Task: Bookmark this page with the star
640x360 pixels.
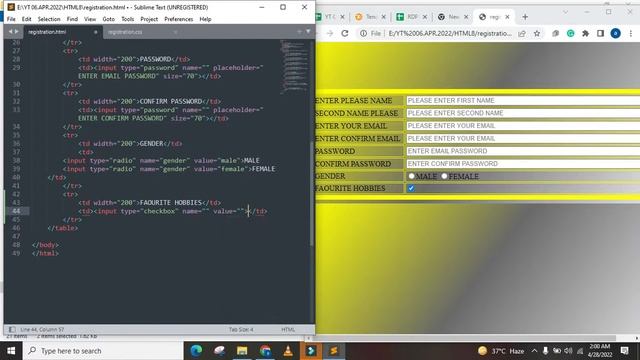Action: [537, 33]
